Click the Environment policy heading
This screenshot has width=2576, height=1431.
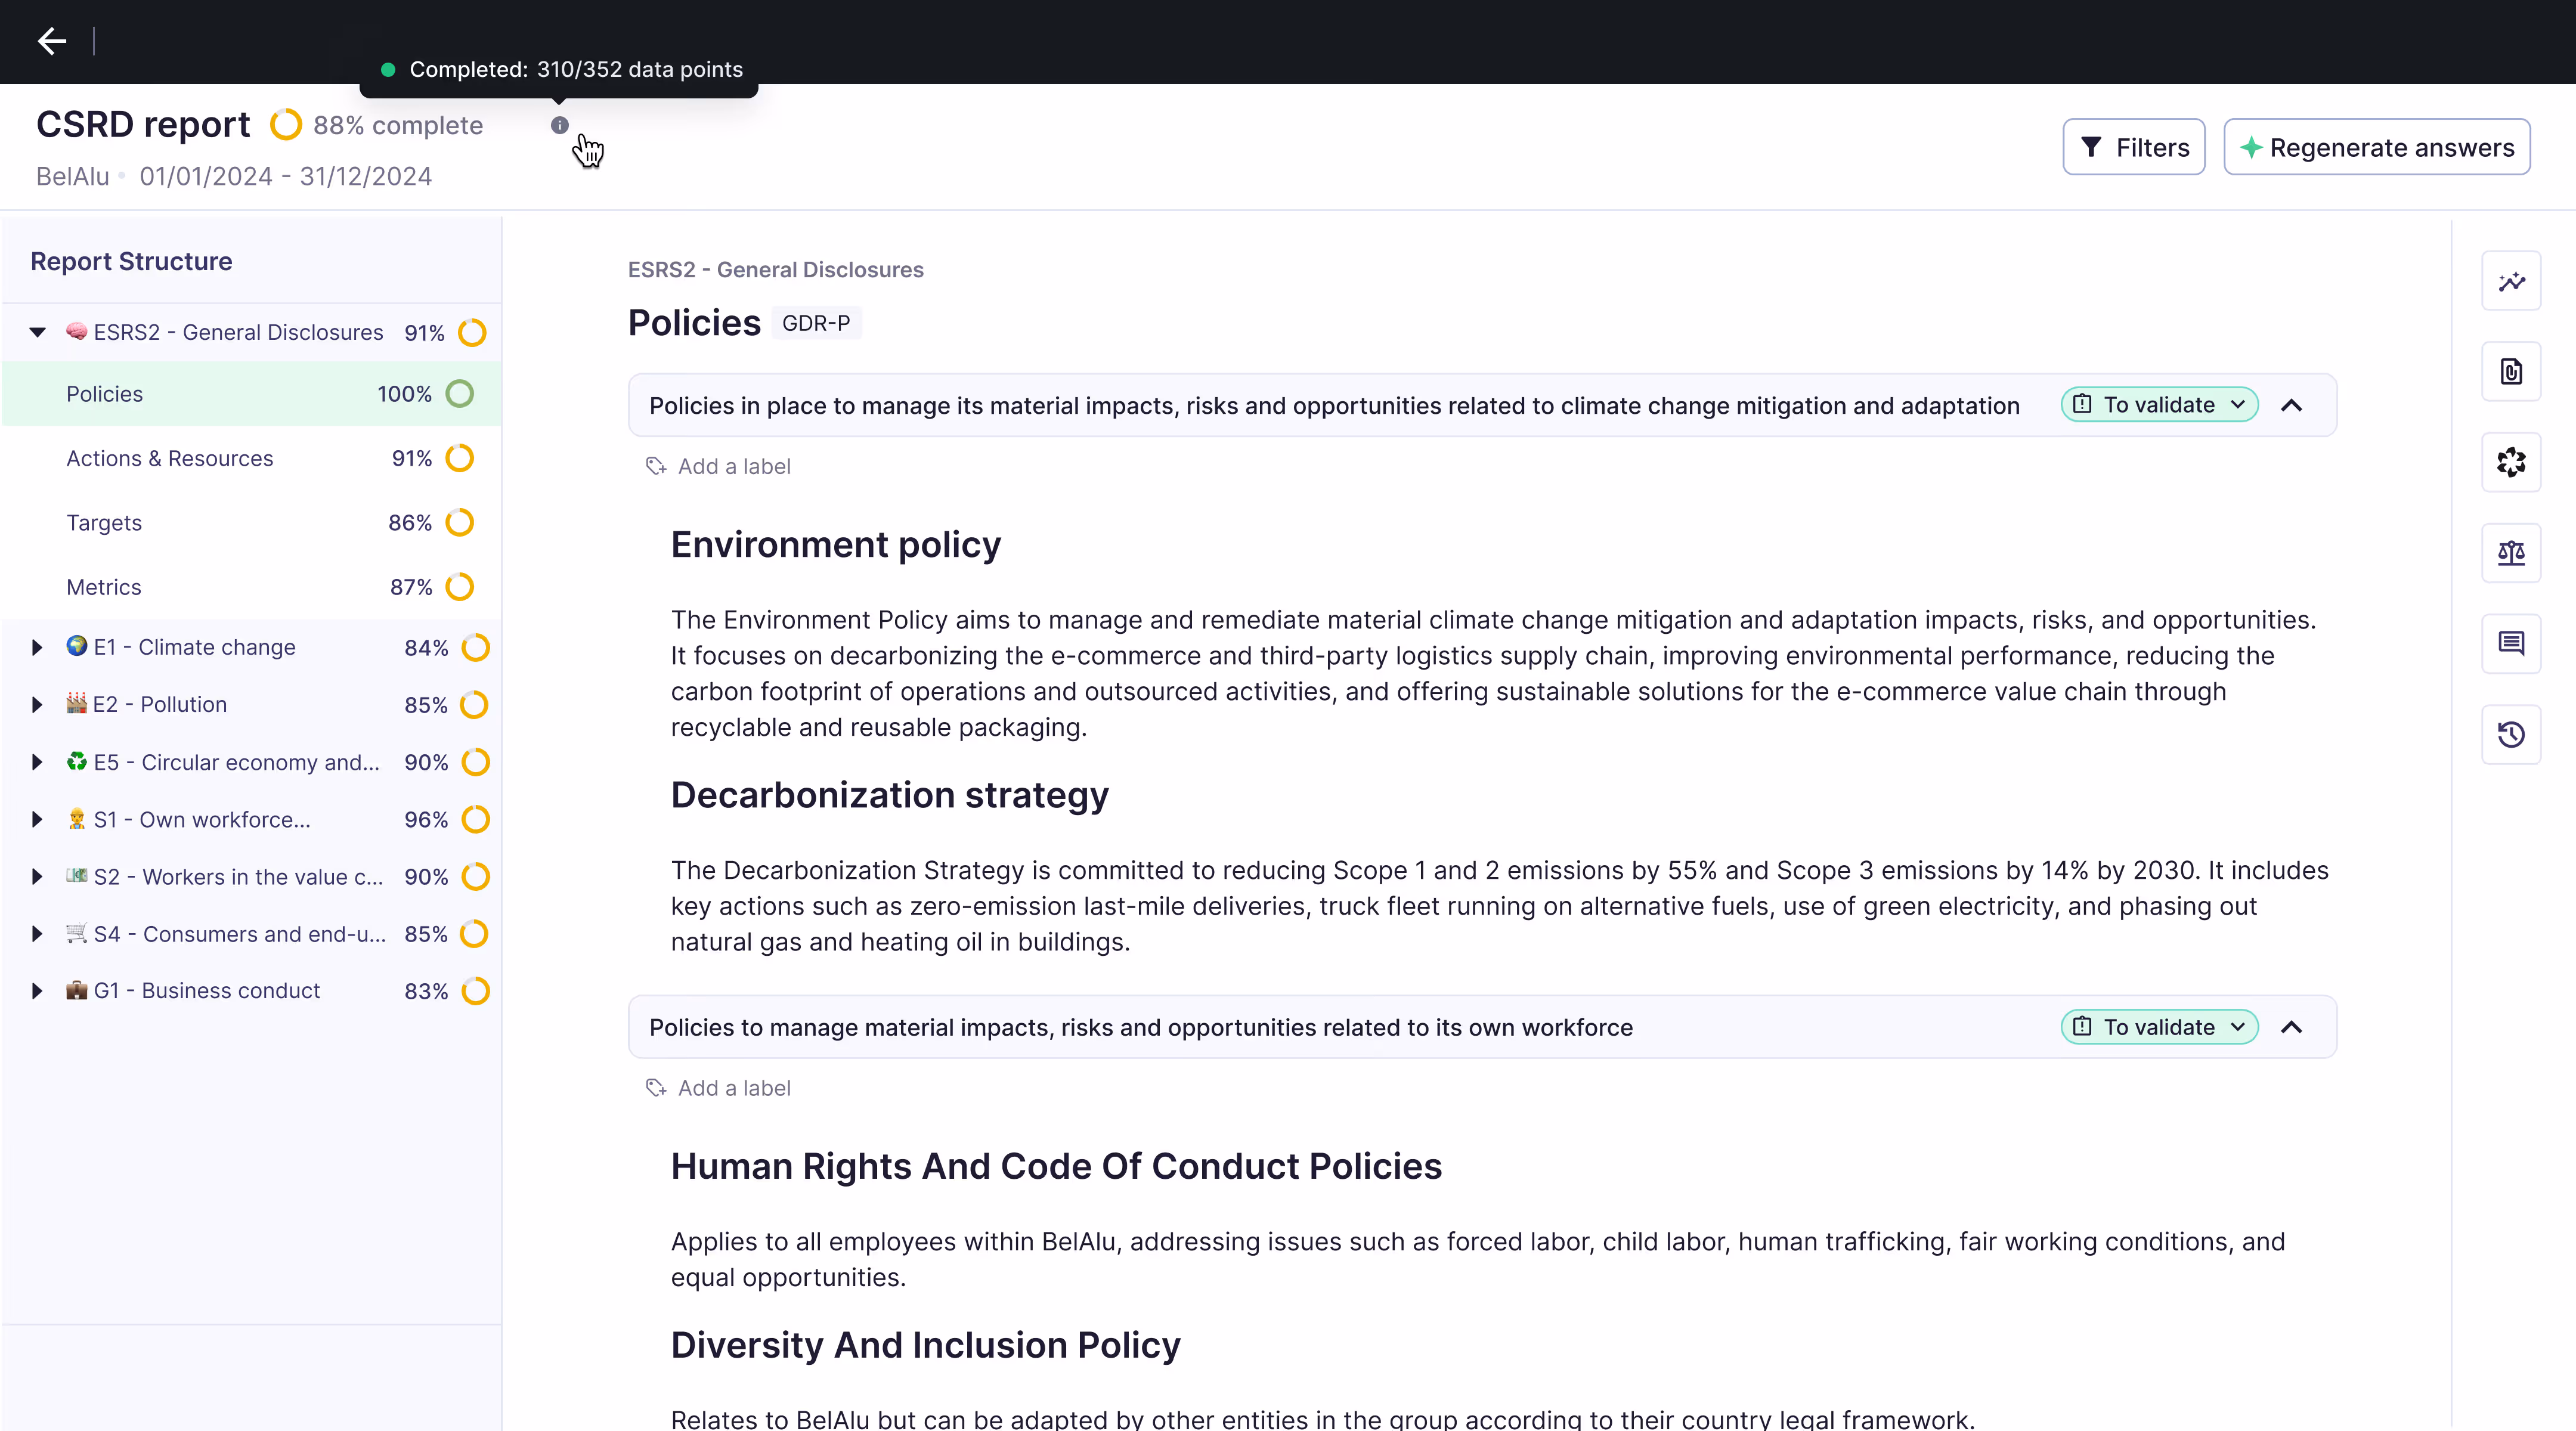[835, 544]
